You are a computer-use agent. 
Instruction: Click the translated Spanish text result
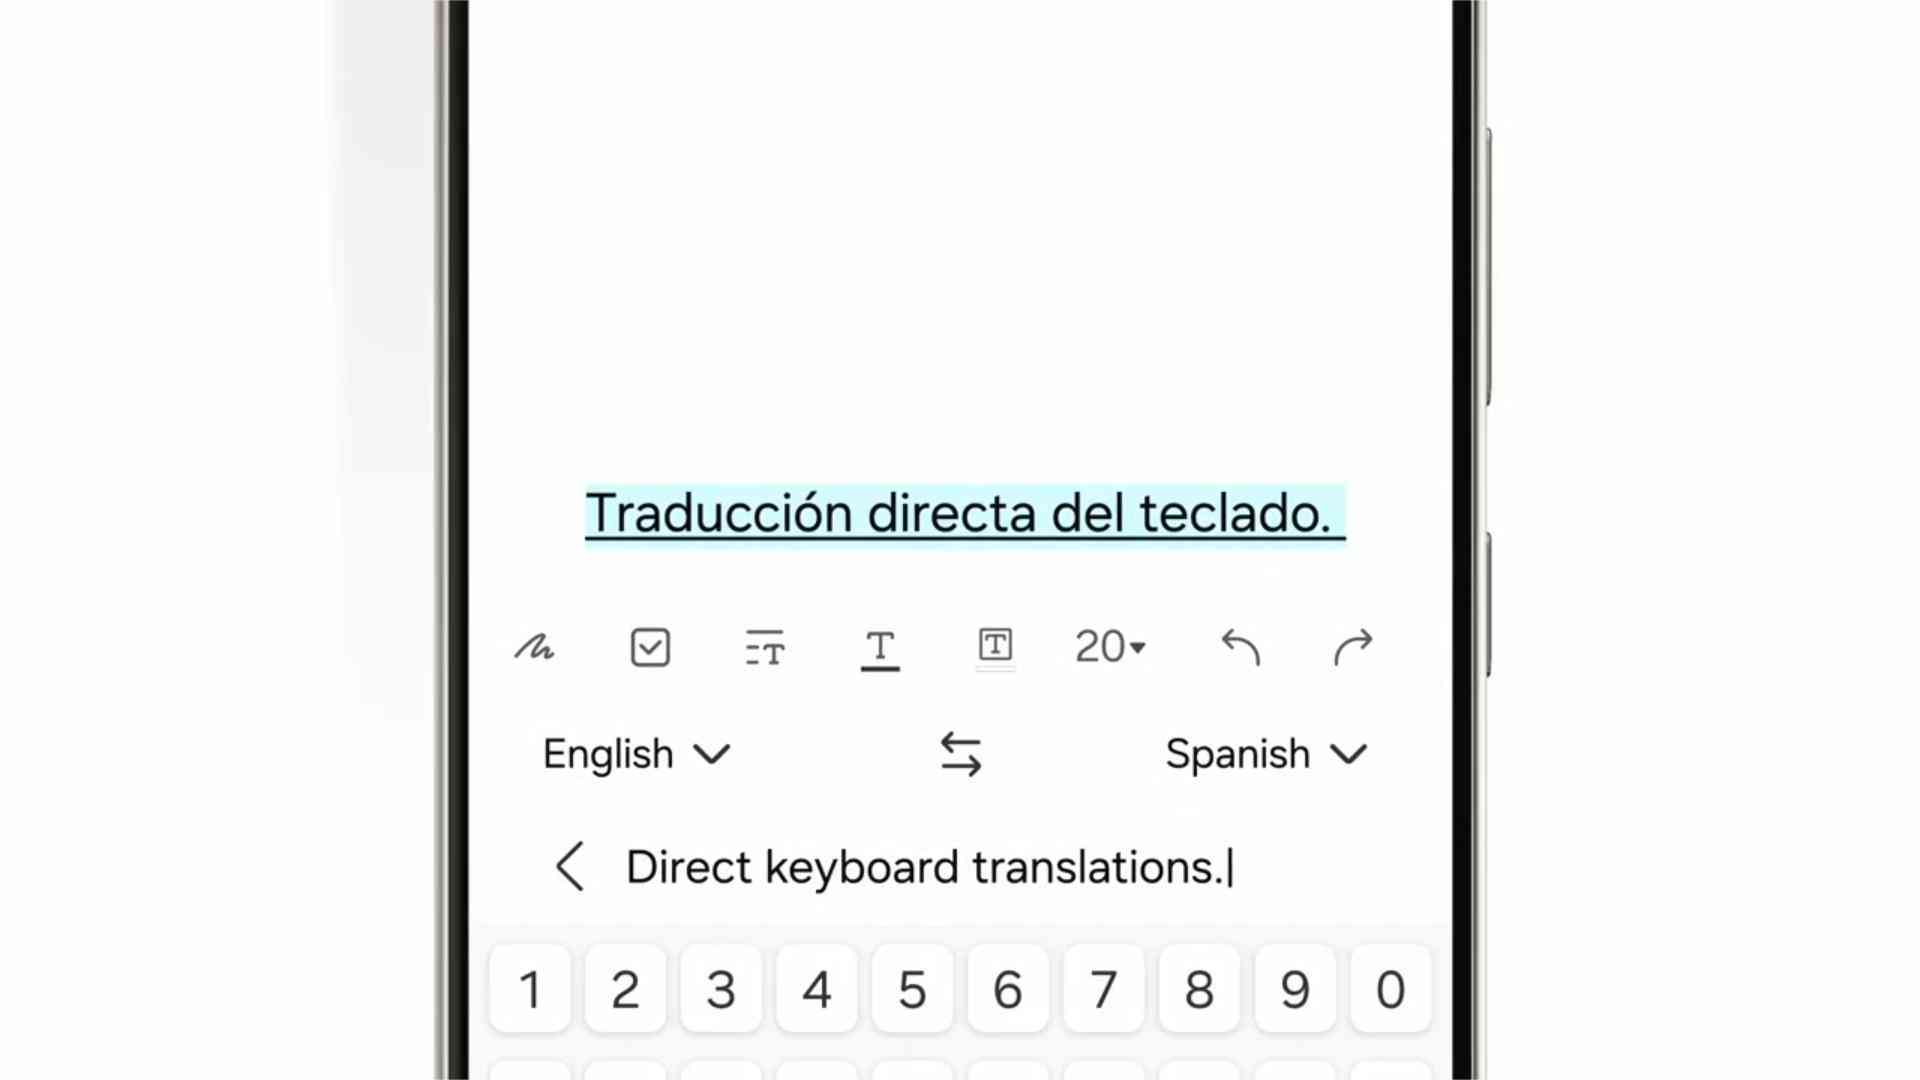[x=959, y=512]
